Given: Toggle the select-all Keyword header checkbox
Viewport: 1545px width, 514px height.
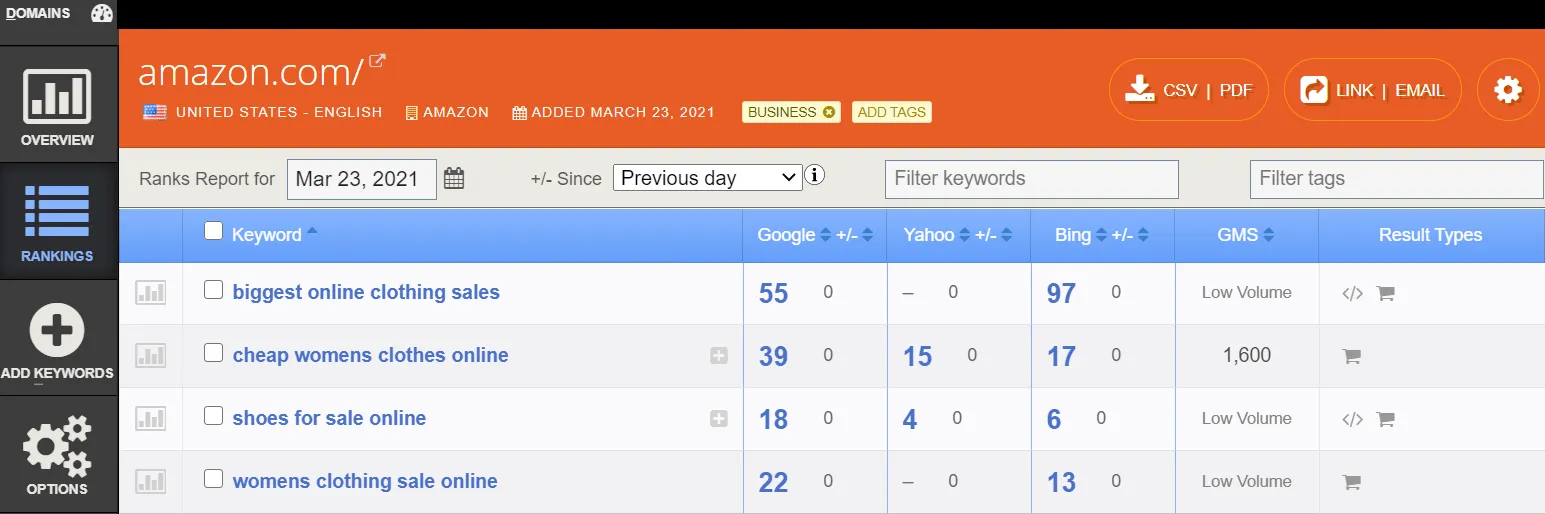Looking at the screenshot, I should [213, 231].
